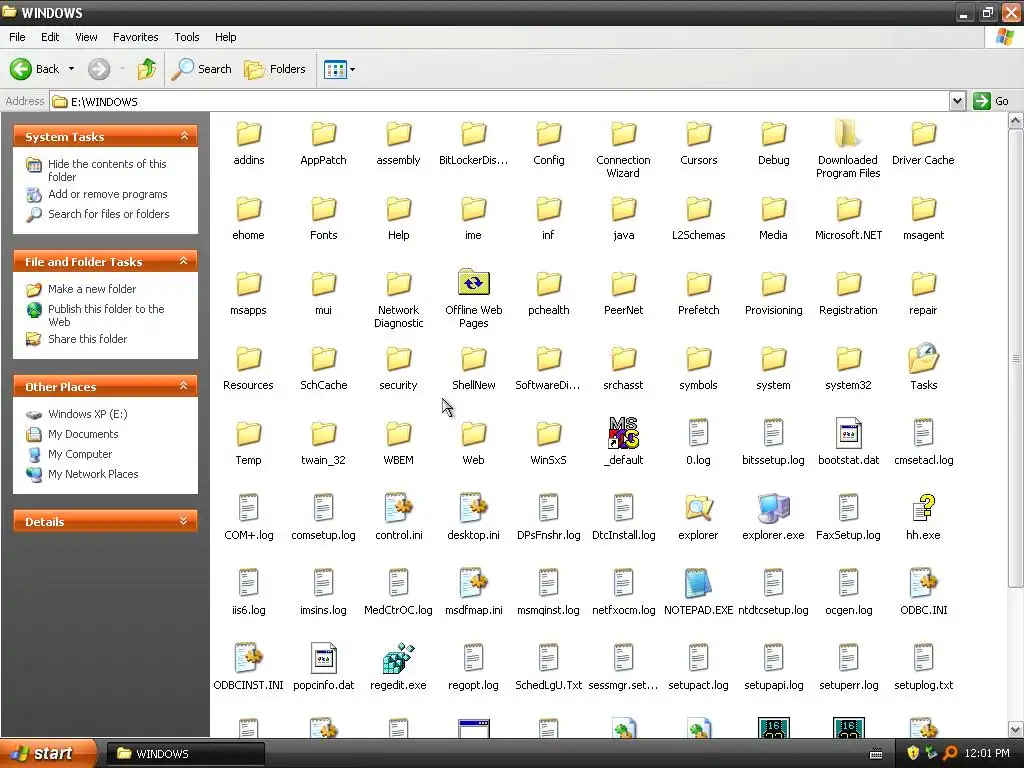Toggle the Folders tree pane
1024x768 pixels.
tap(275, 69)
